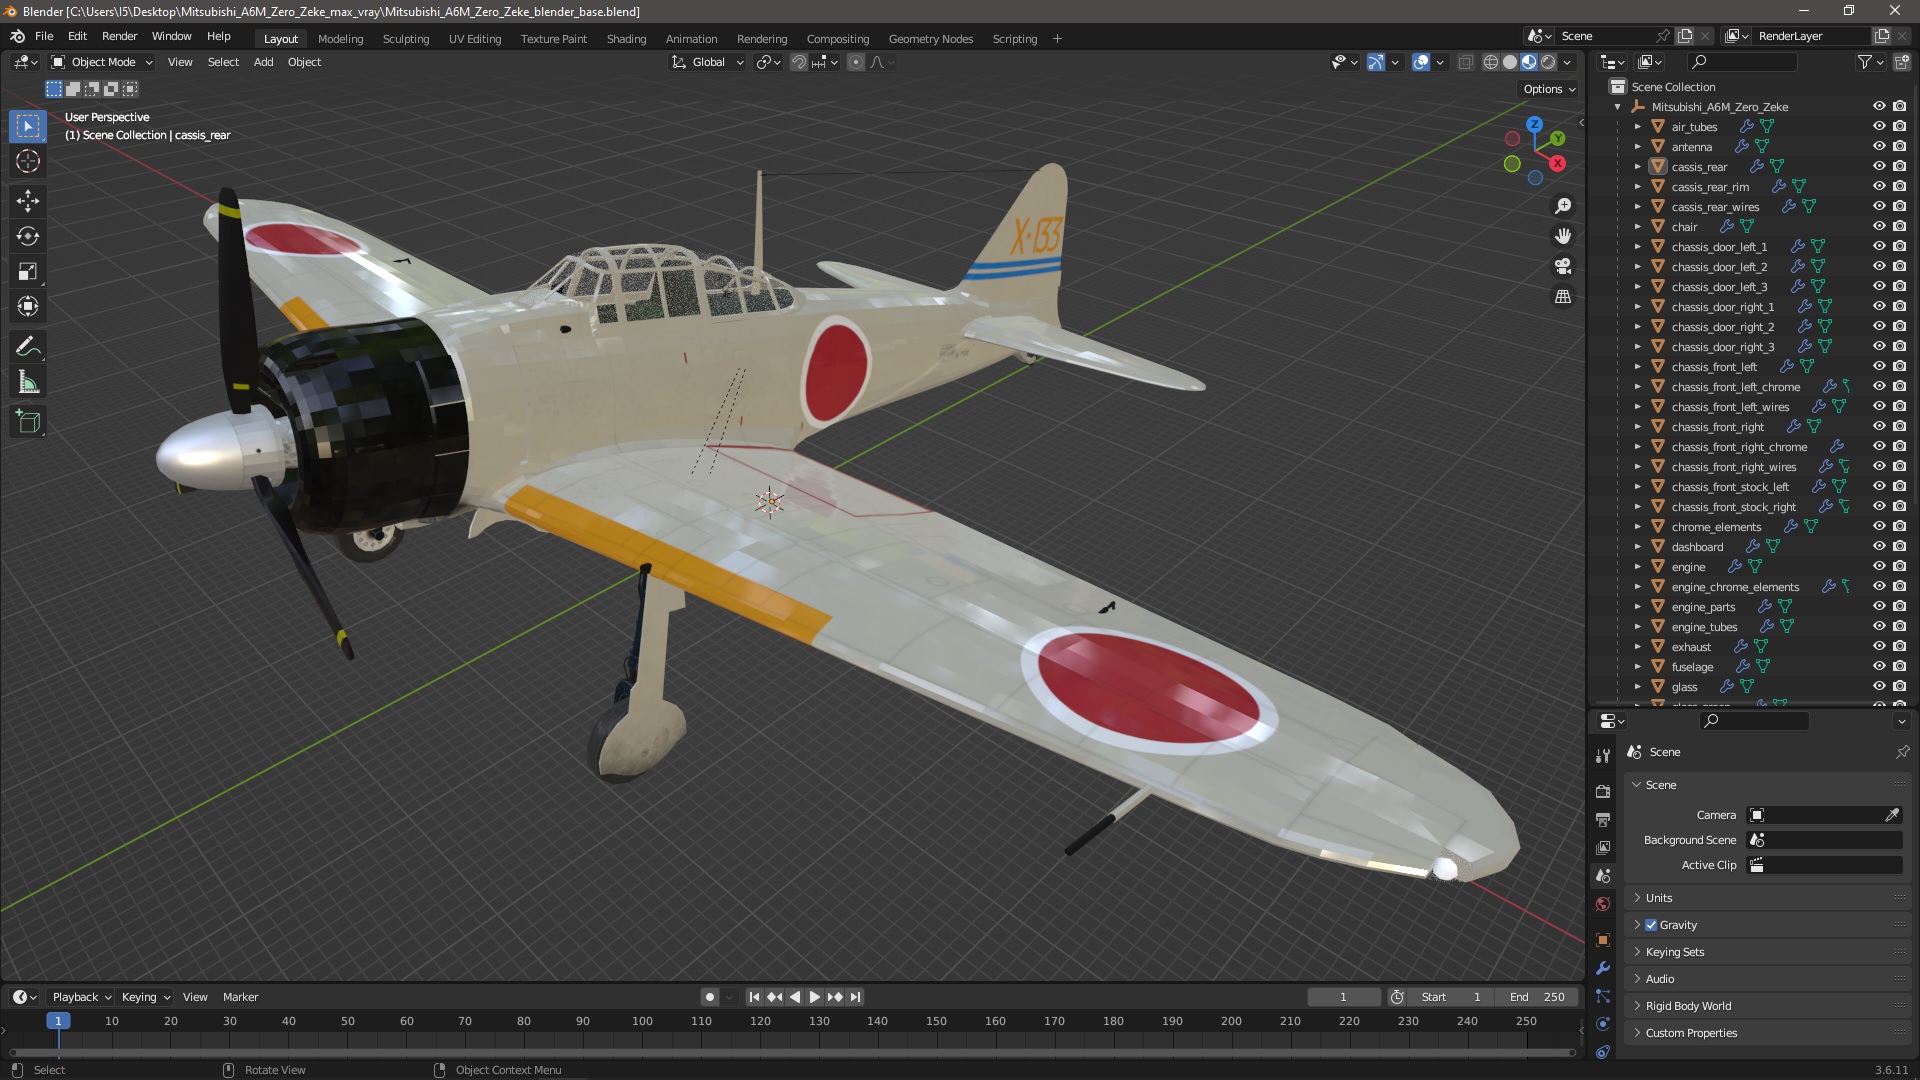The image size is (1920, 1080).
Task: Click the zoom view magnifier gizmo
Action: [1563, 206]
